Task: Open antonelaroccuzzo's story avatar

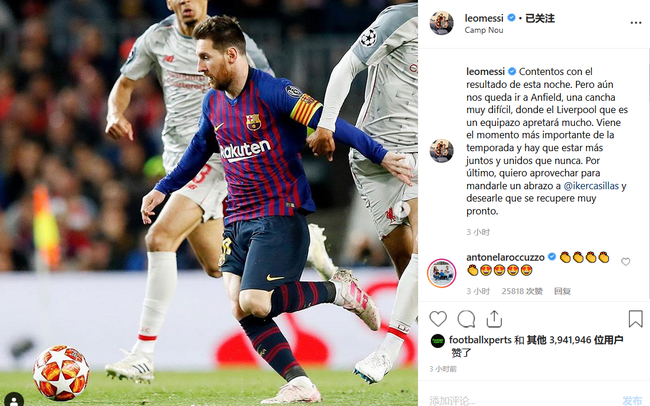Action: [441, 273]
